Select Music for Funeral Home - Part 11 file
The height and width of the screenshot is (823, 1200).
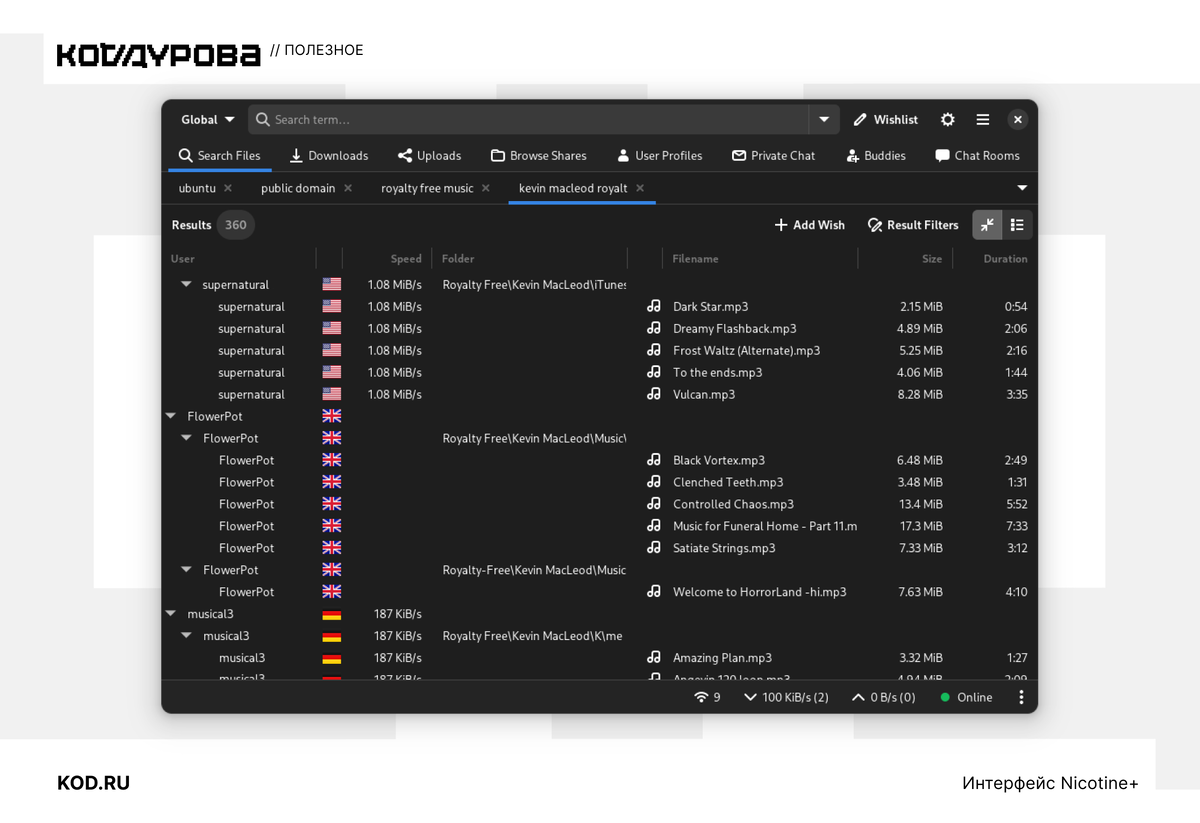765,526
